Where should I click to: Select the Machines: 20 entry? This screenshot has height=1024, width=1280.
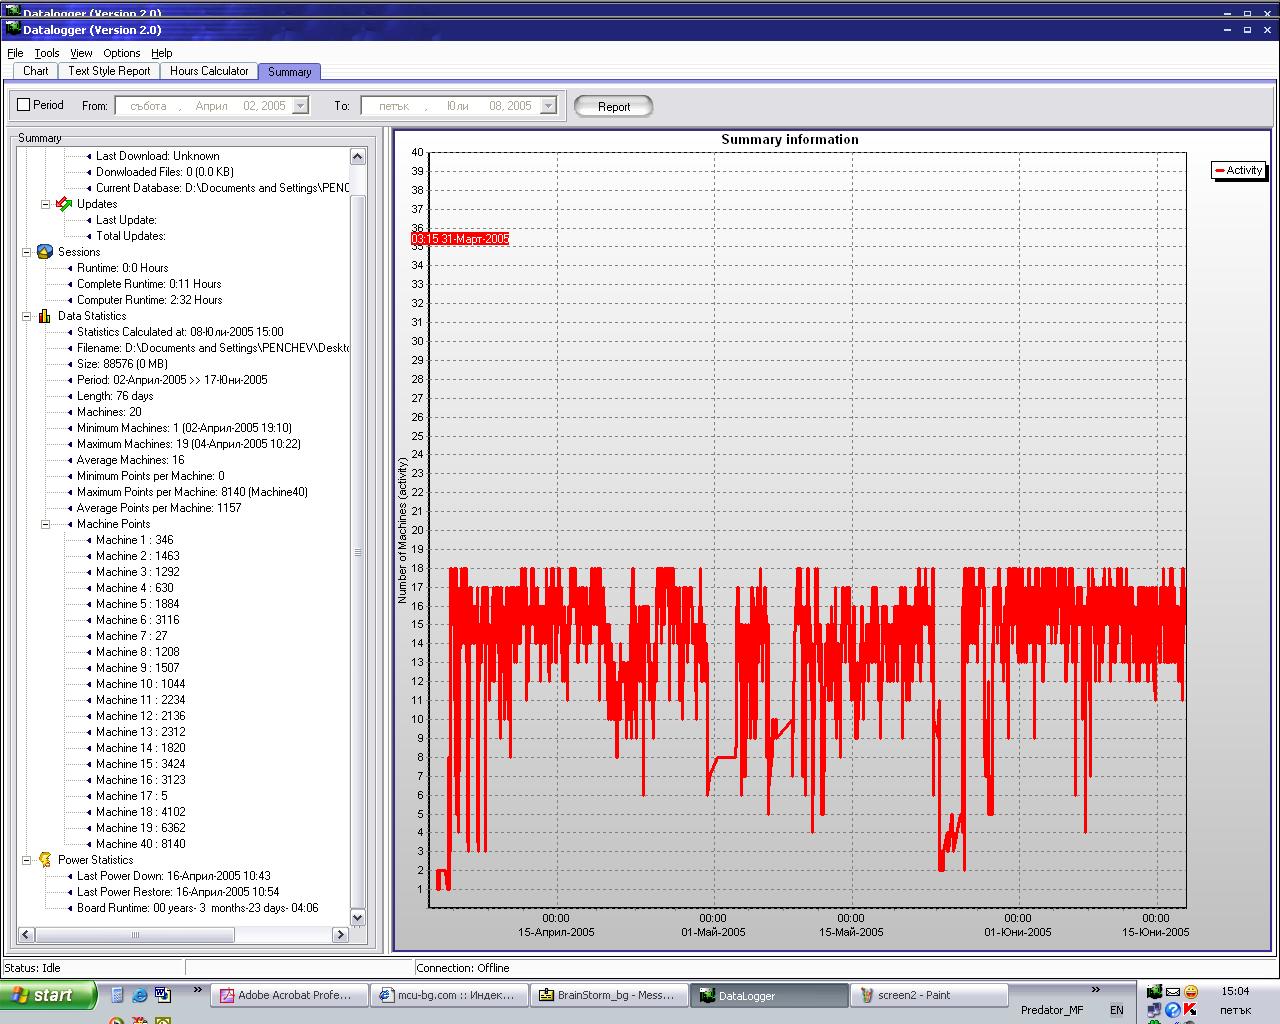[109, 412]
